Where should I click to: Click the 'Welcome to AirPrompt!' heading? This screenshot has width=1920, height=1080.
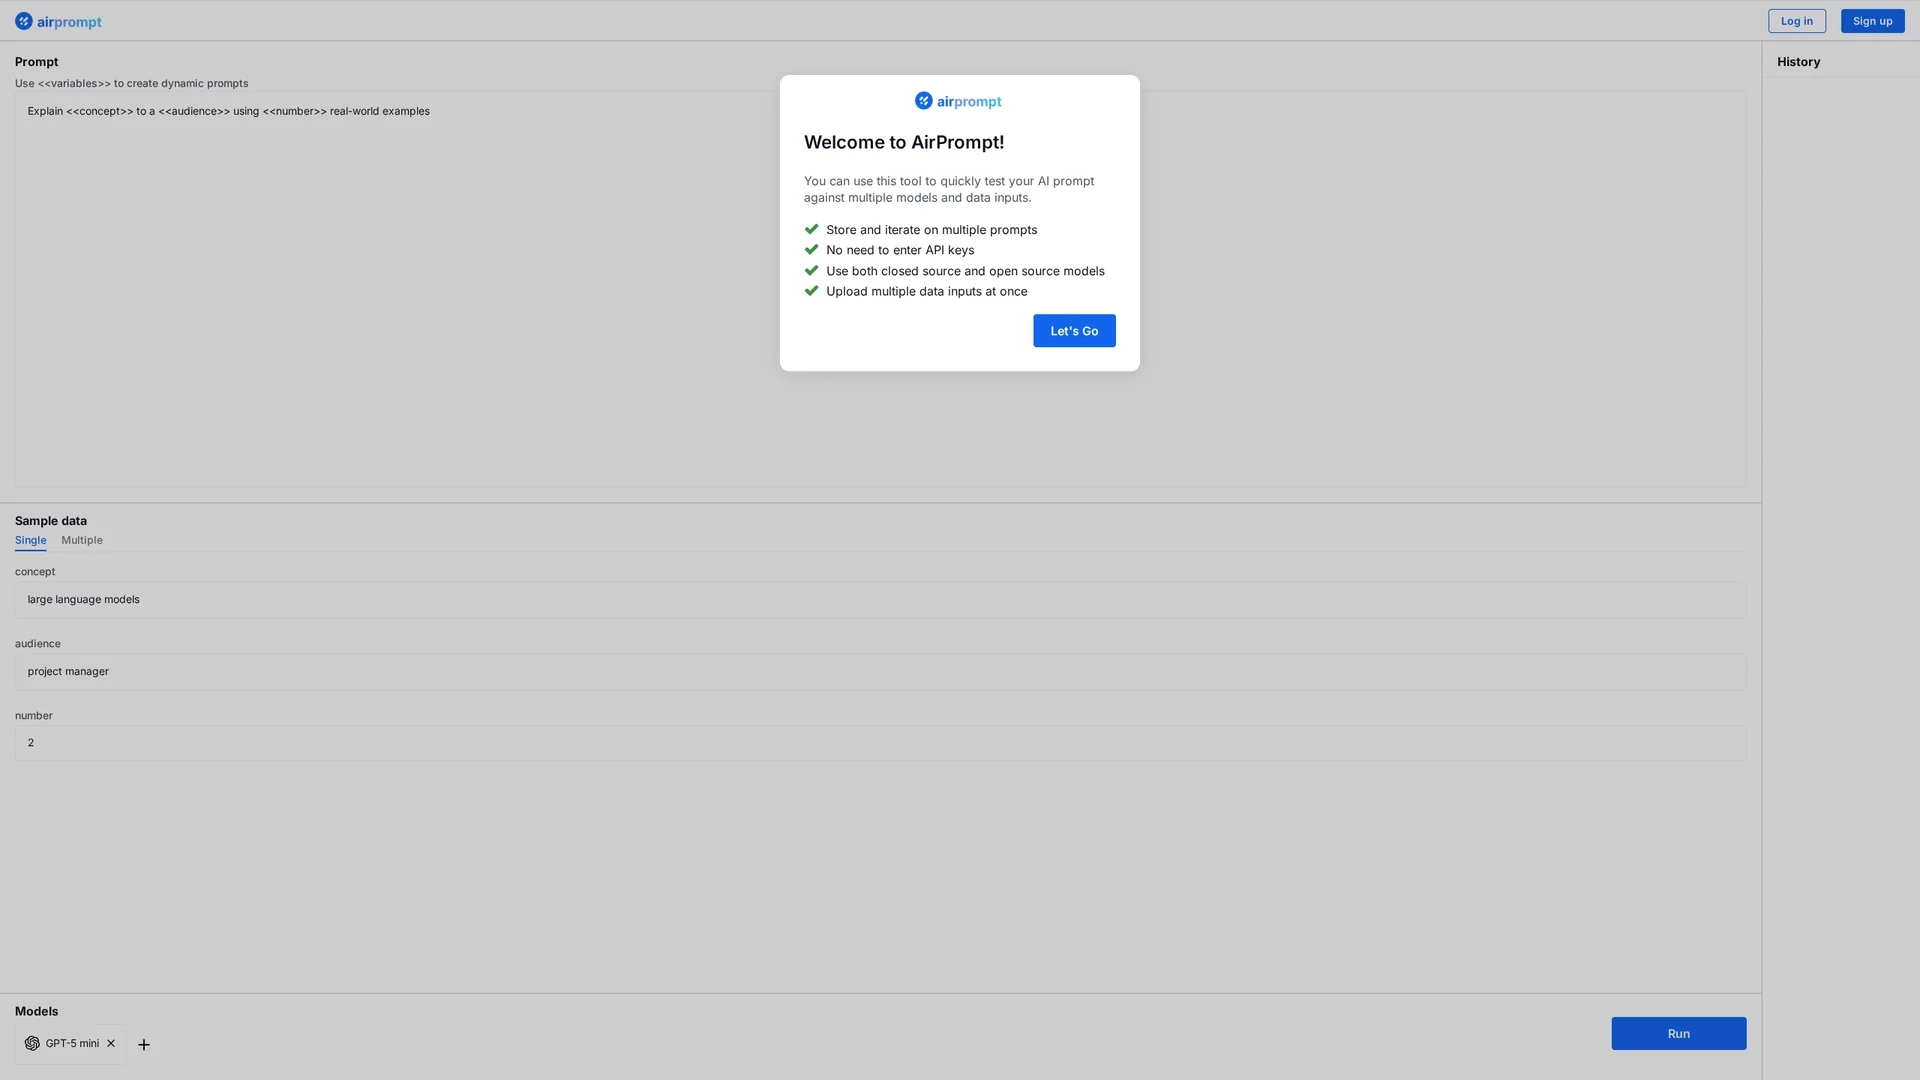pyautogui.click(x=904, y=142)
